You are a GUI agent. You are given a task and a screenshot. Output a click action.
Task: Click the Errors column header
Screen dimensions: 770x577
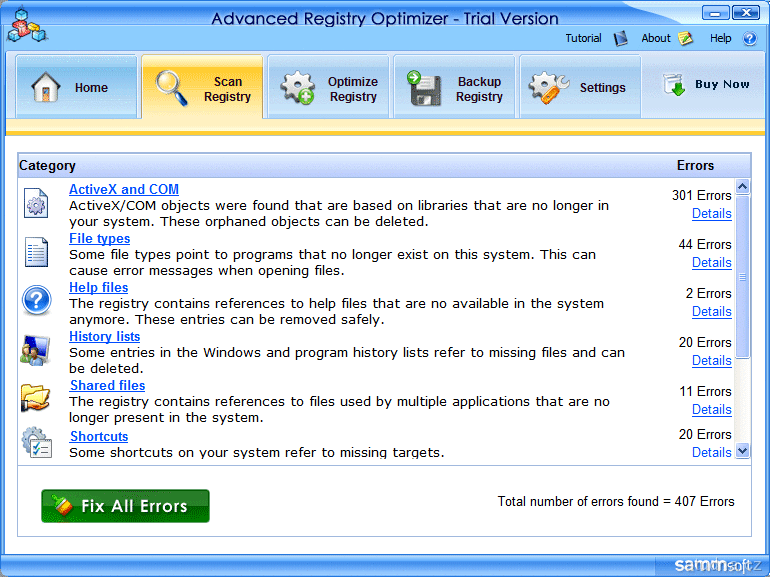pyautogui.click(x=695, y=165)
